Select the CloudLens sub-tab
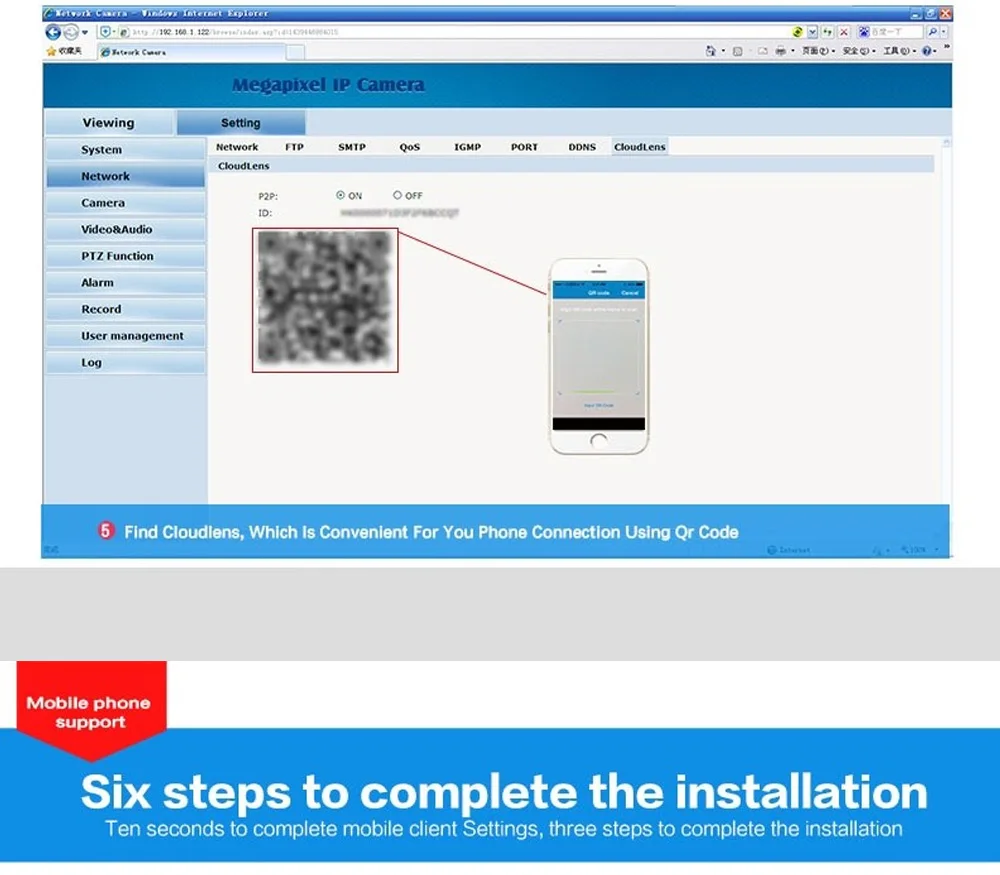The height and width of the screenshot is (875, 1000). click(640, 147)
